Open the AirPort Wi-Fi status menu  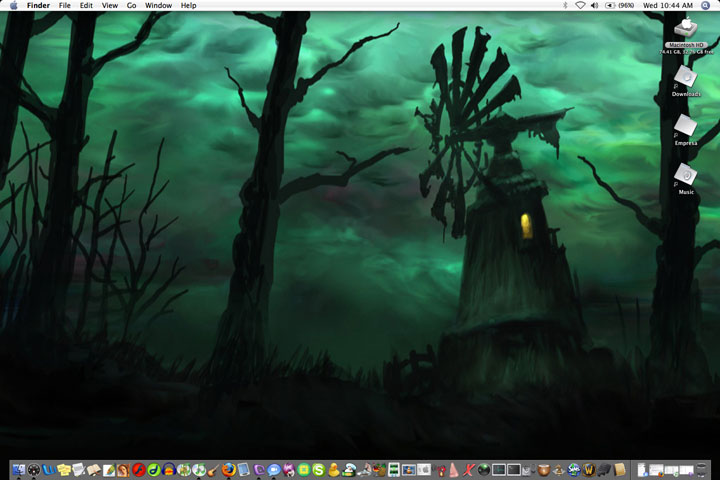580,6
